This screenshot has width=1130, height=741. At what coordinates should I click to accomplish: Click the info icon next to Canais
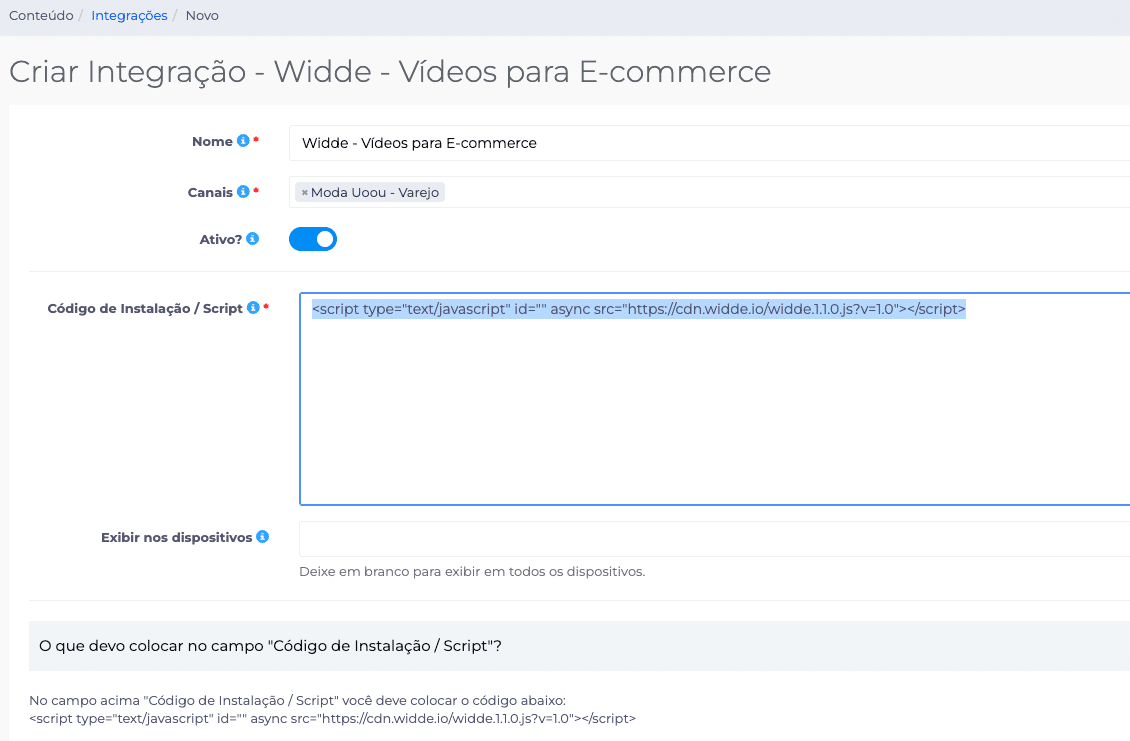click(244, 191)
